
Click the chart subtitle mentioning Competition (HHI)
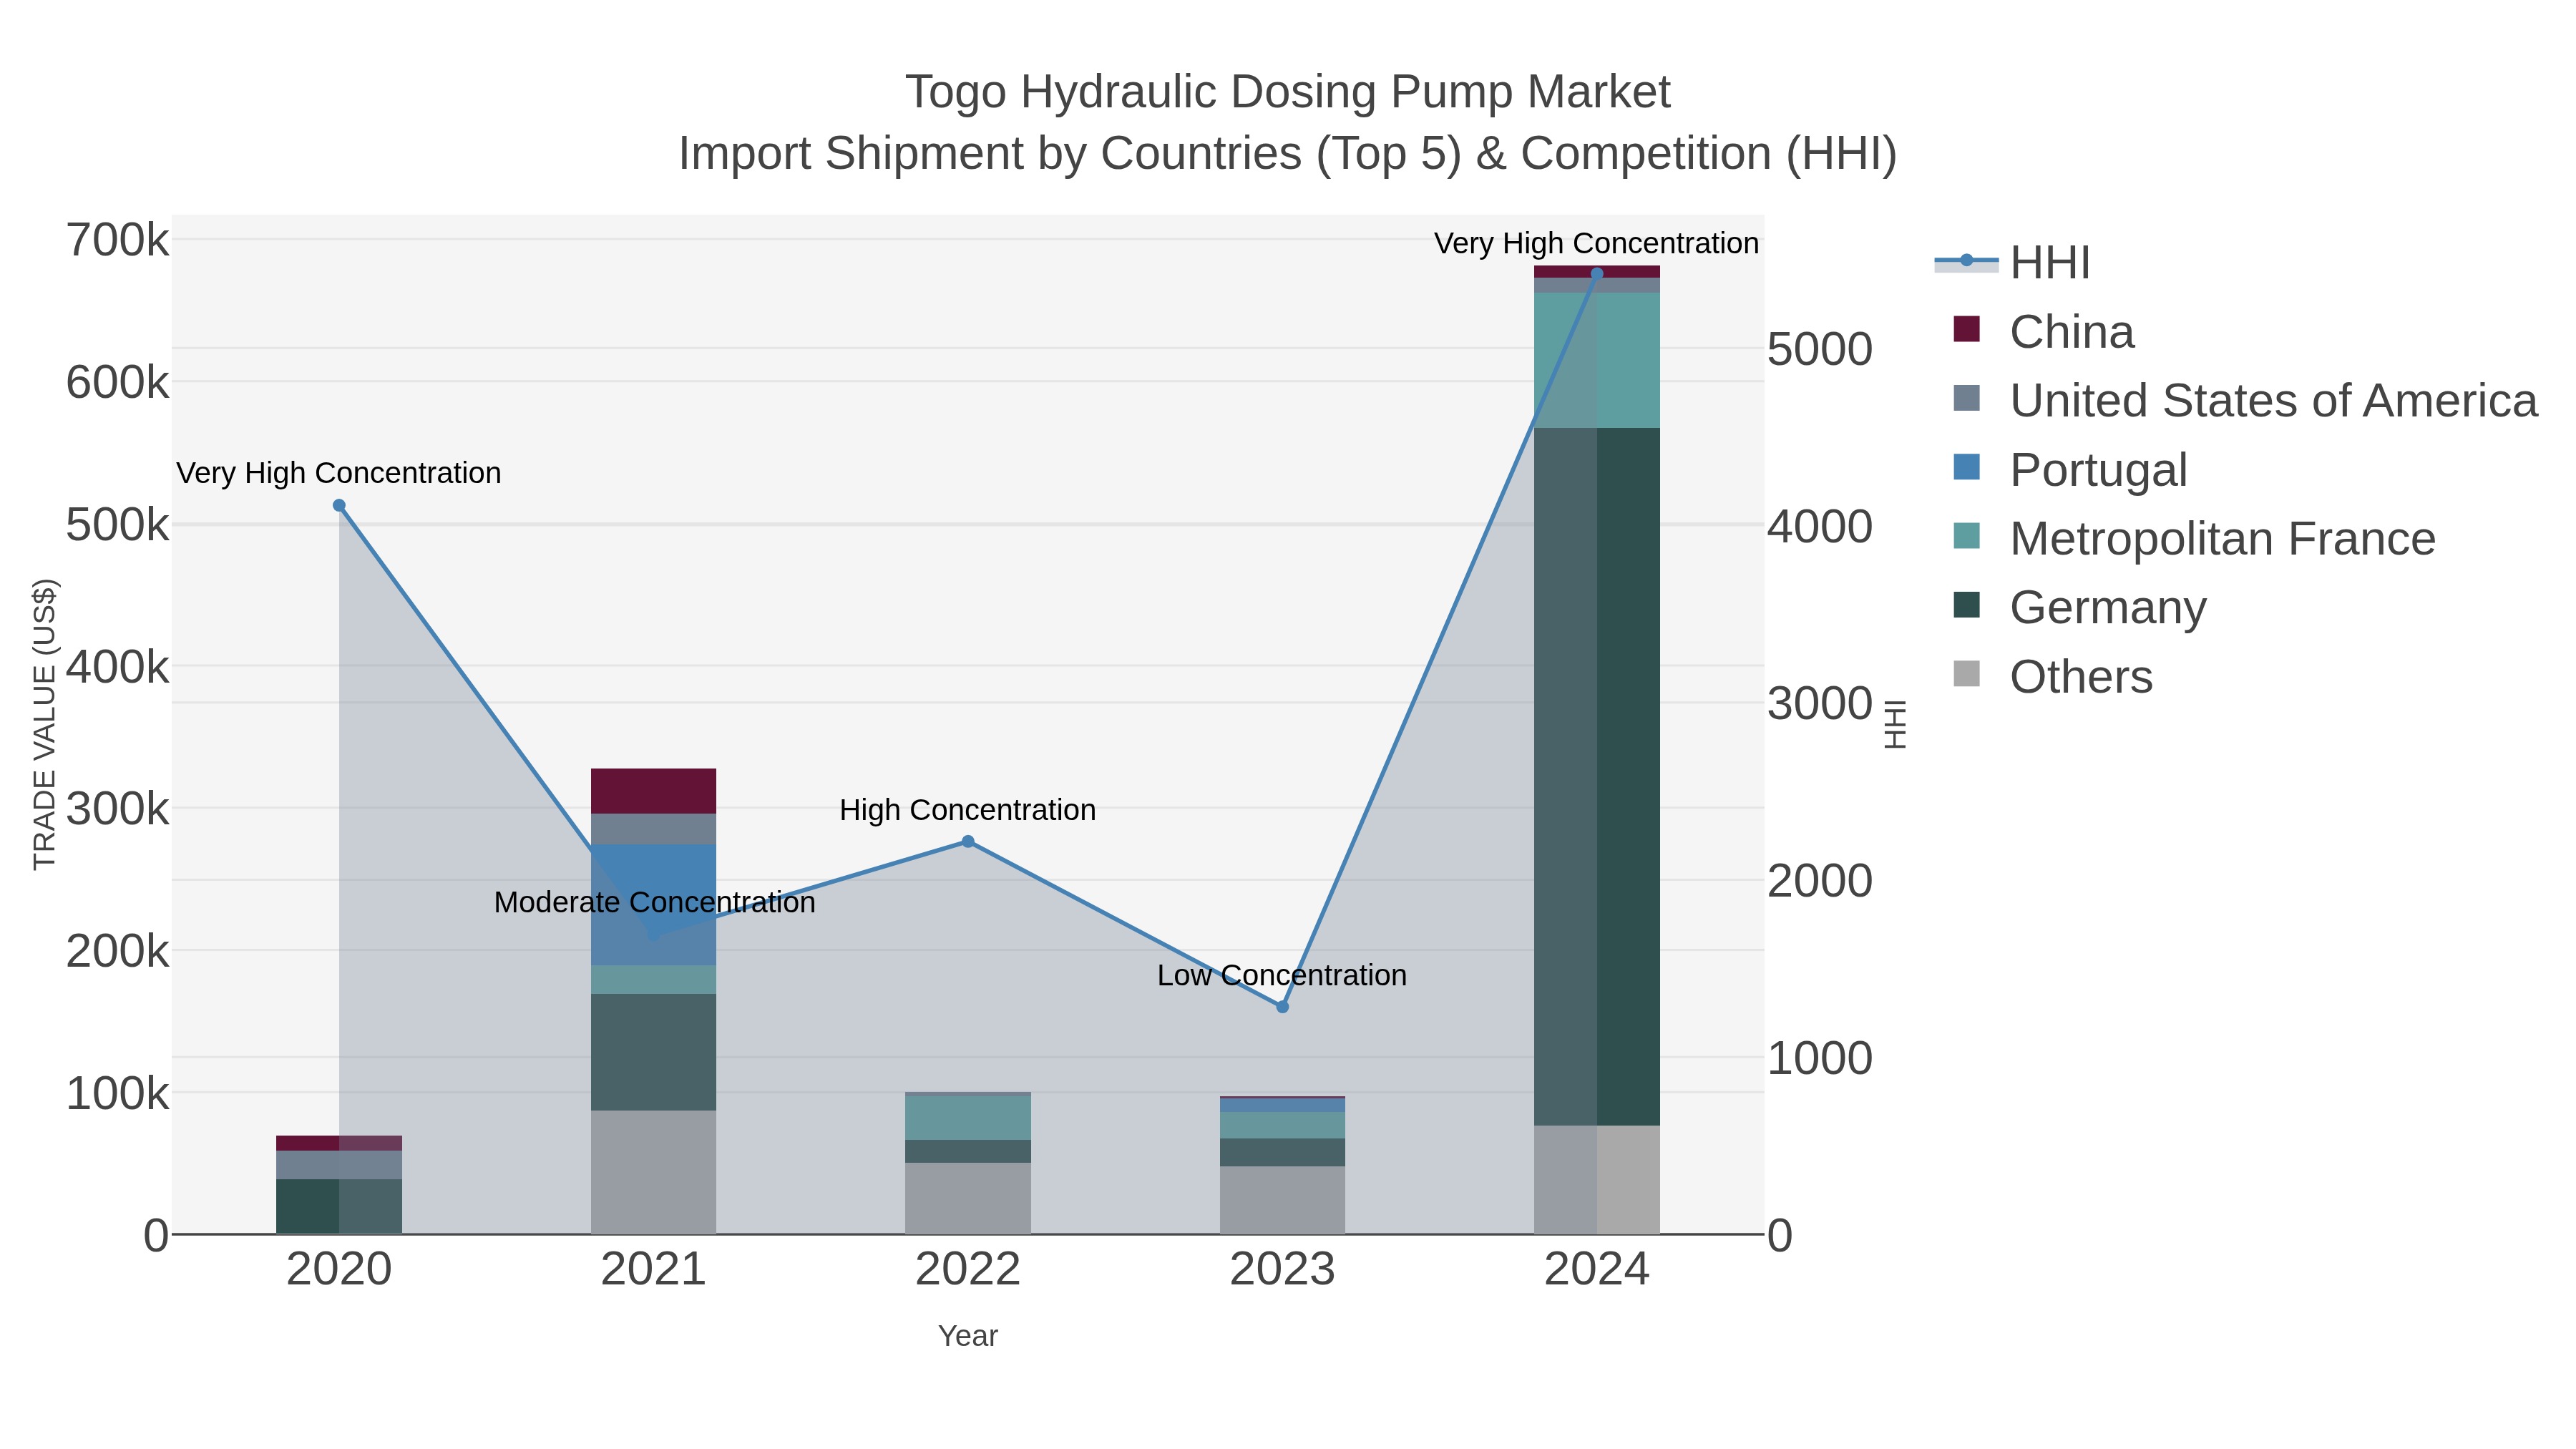1288,154
